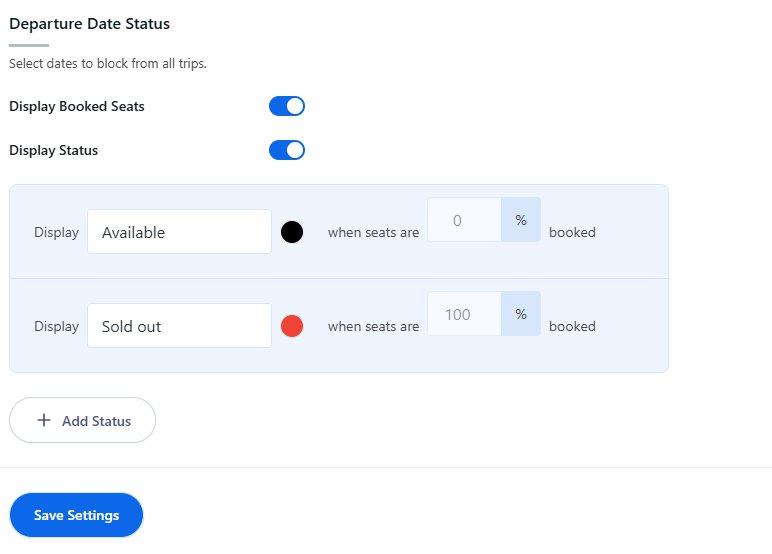Save settings with the blue button
This screenshot has width=772, height=554.
click(x=76, y=515)
